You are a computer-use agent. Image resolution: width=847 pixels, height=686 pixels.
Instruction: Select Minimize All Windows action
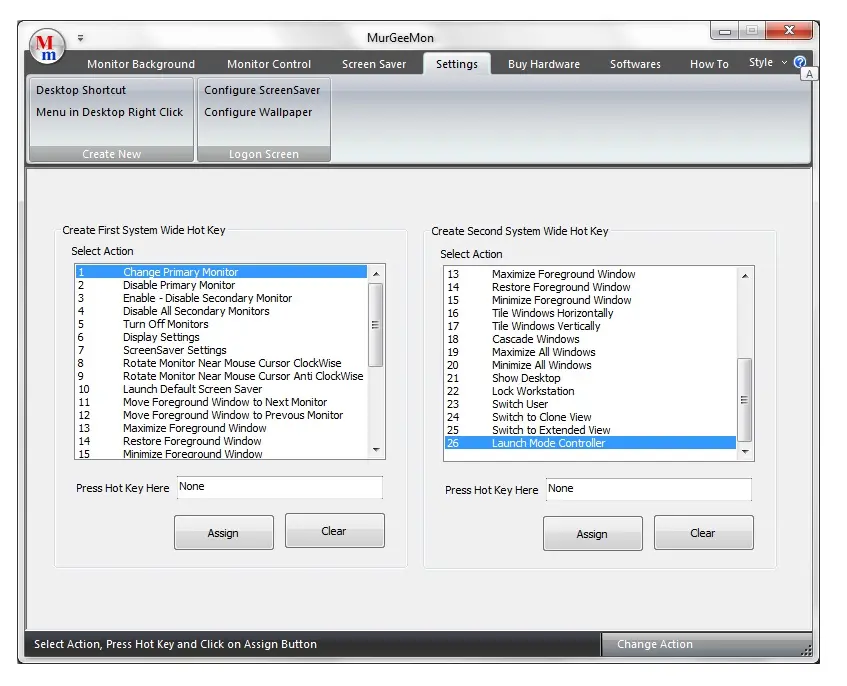(x=590, y=365)
